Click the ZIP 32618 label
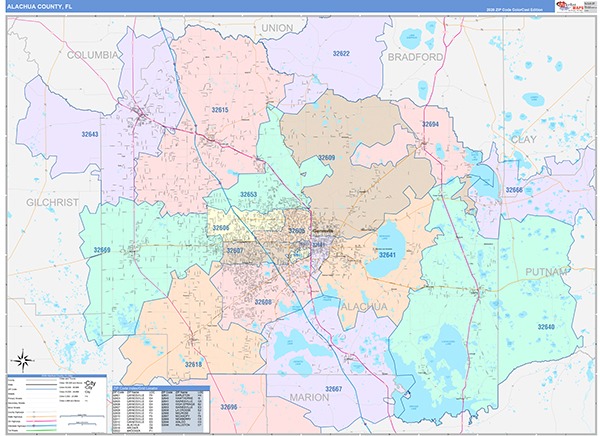The image size is (600, 436). 193,364
